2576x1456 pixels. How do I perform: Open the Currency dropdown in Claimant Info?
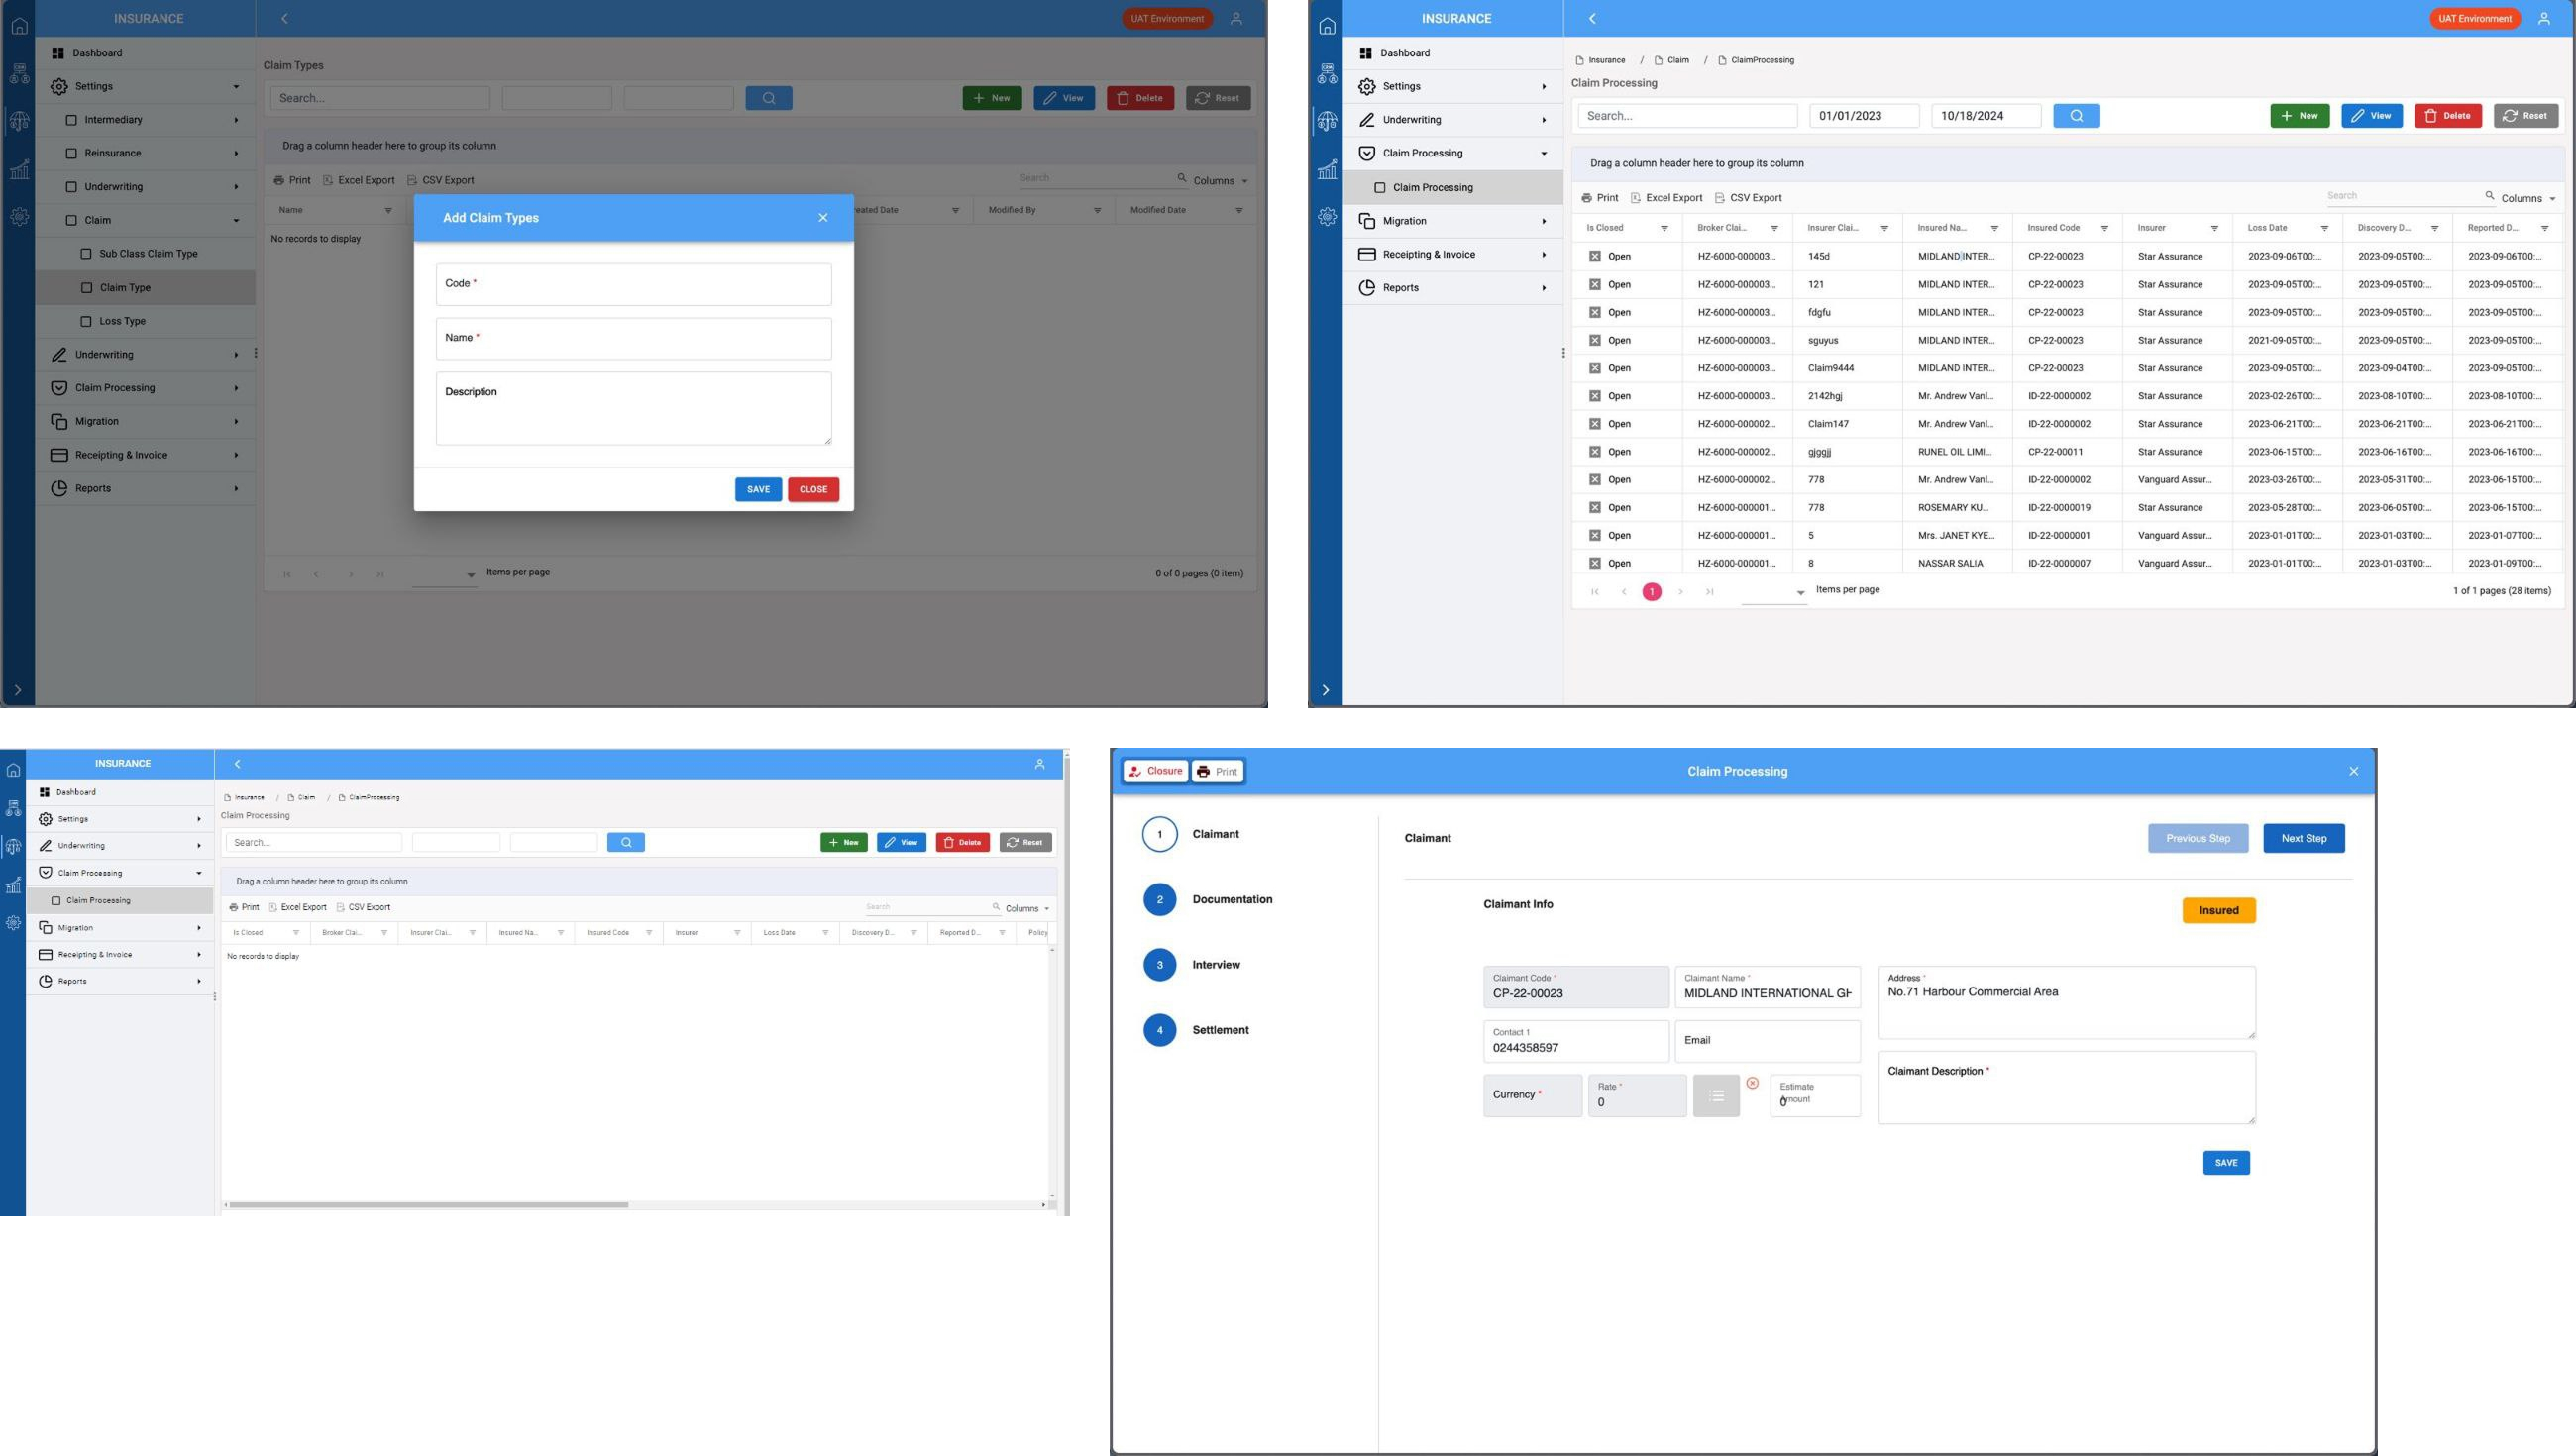click(x=1532, y=1095)
